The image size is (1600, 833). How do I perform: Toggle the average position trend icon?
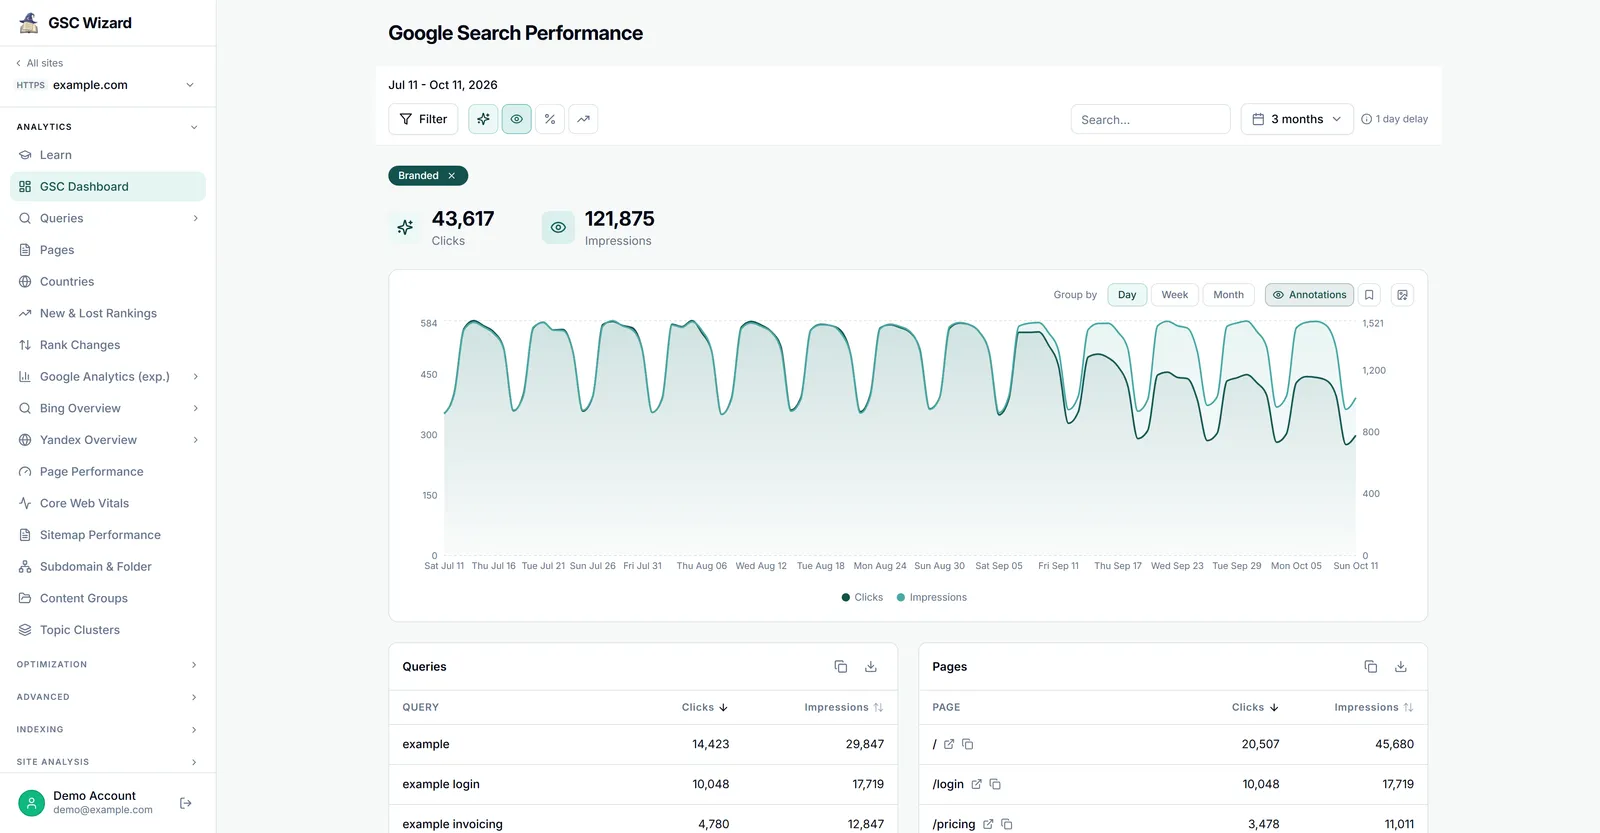point(584,119)
